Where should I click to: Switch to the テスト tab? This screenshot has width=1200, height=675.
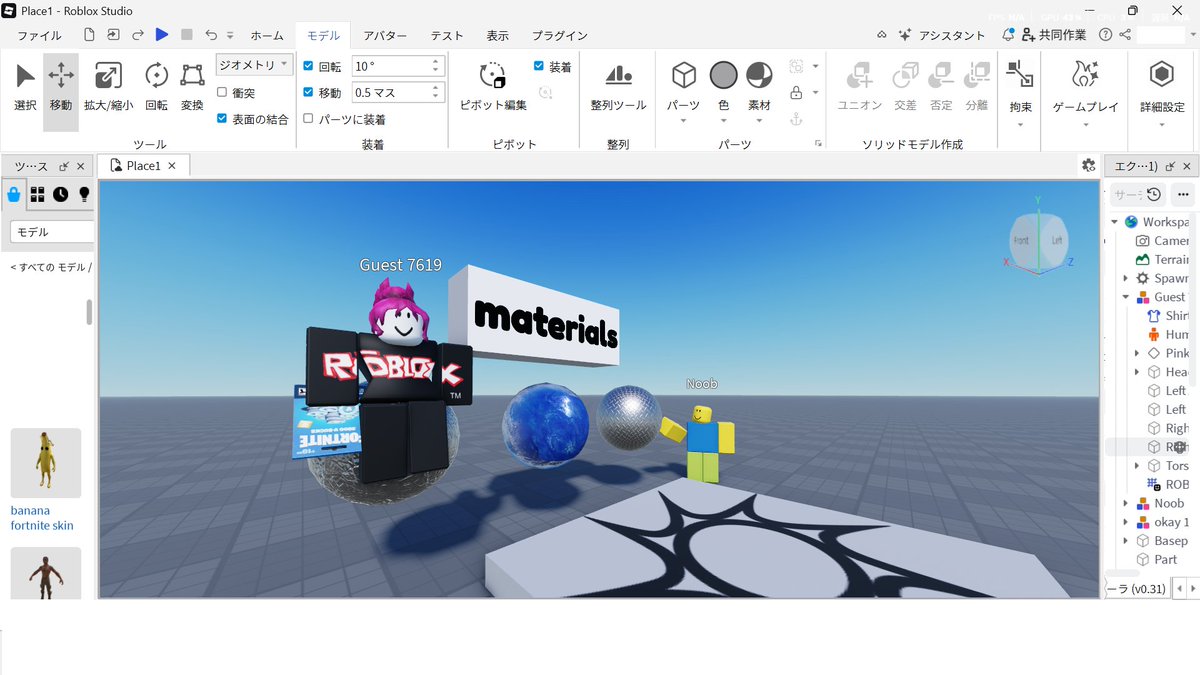447,35
